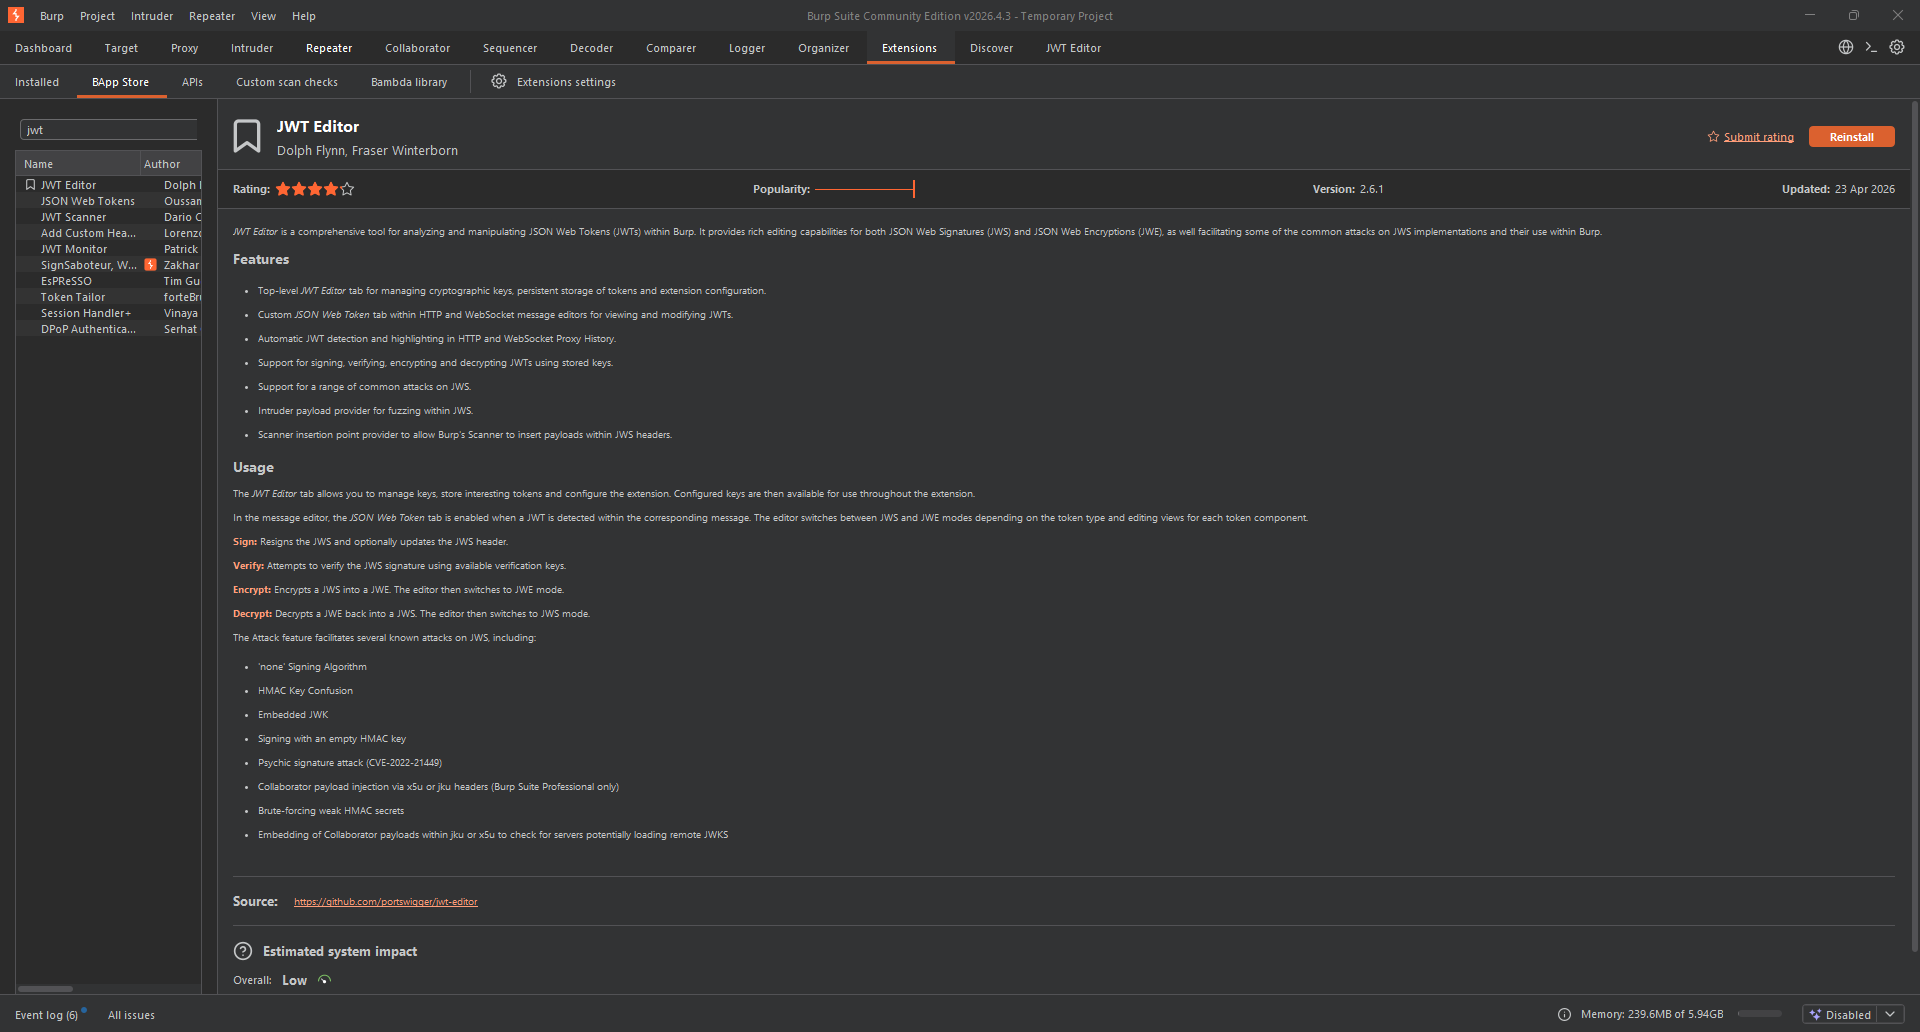The width and height of the screenshot is (1920, 1032).
Task: Open the Burp menu
Action: 52,16
